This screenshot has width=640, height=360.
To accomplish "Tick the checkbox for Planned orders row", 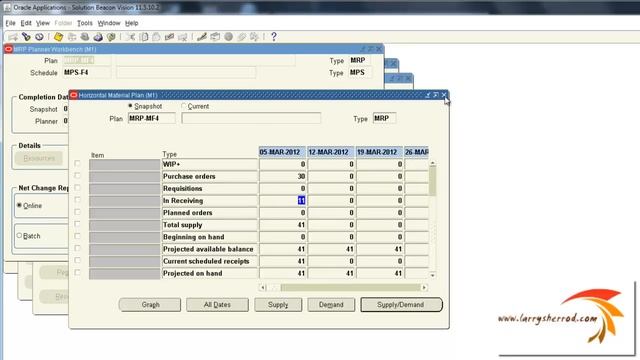I will 77,212.
